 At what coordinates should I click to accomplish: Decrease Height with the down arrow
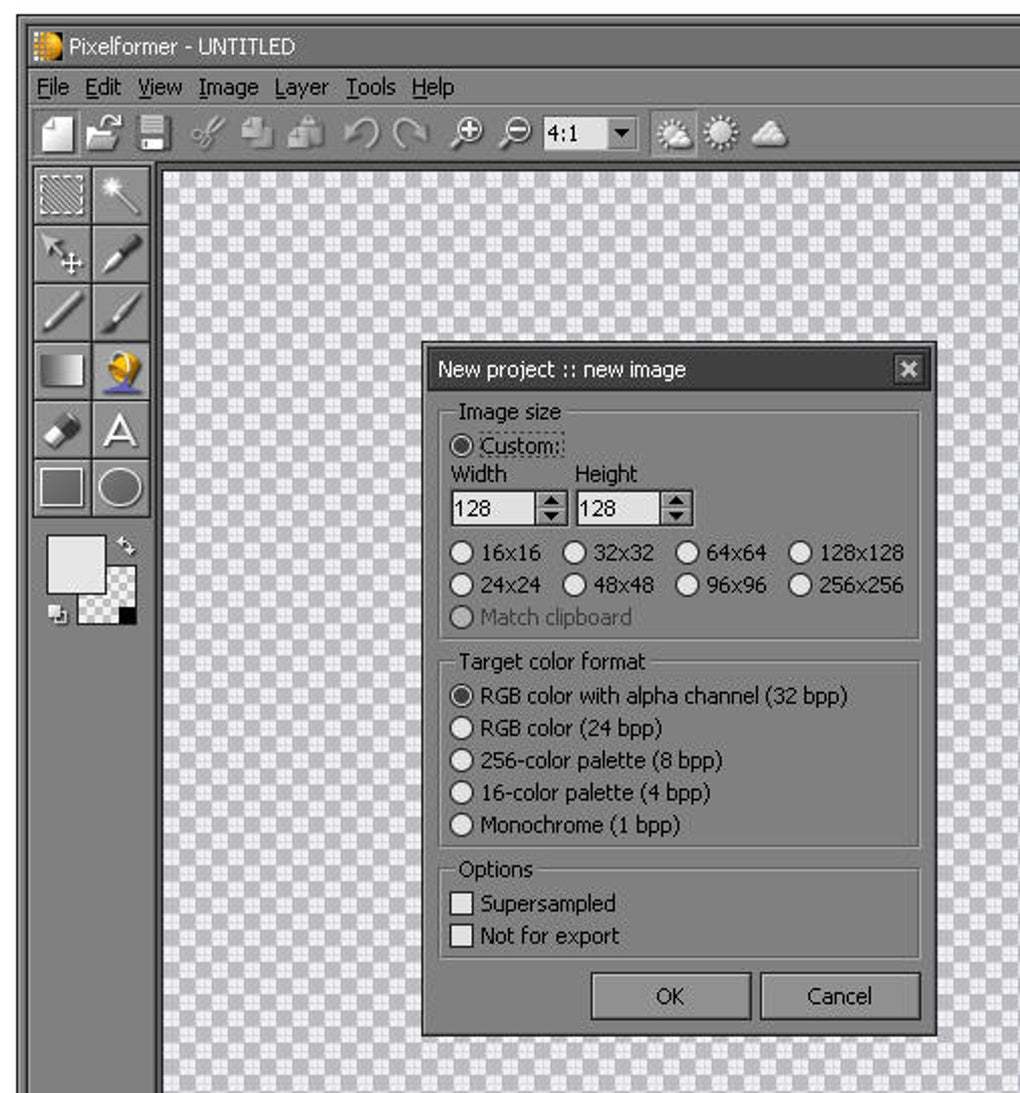click(676, 517)
